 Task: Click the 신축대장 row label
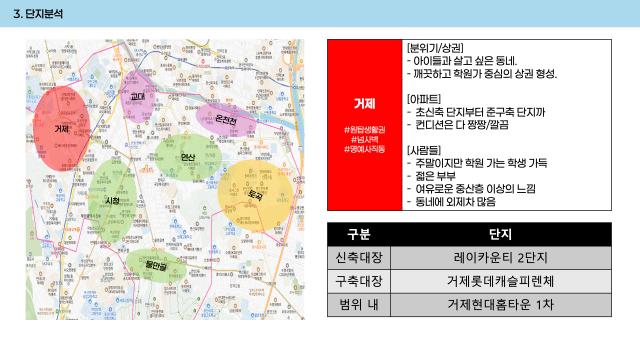click(359, 258)
